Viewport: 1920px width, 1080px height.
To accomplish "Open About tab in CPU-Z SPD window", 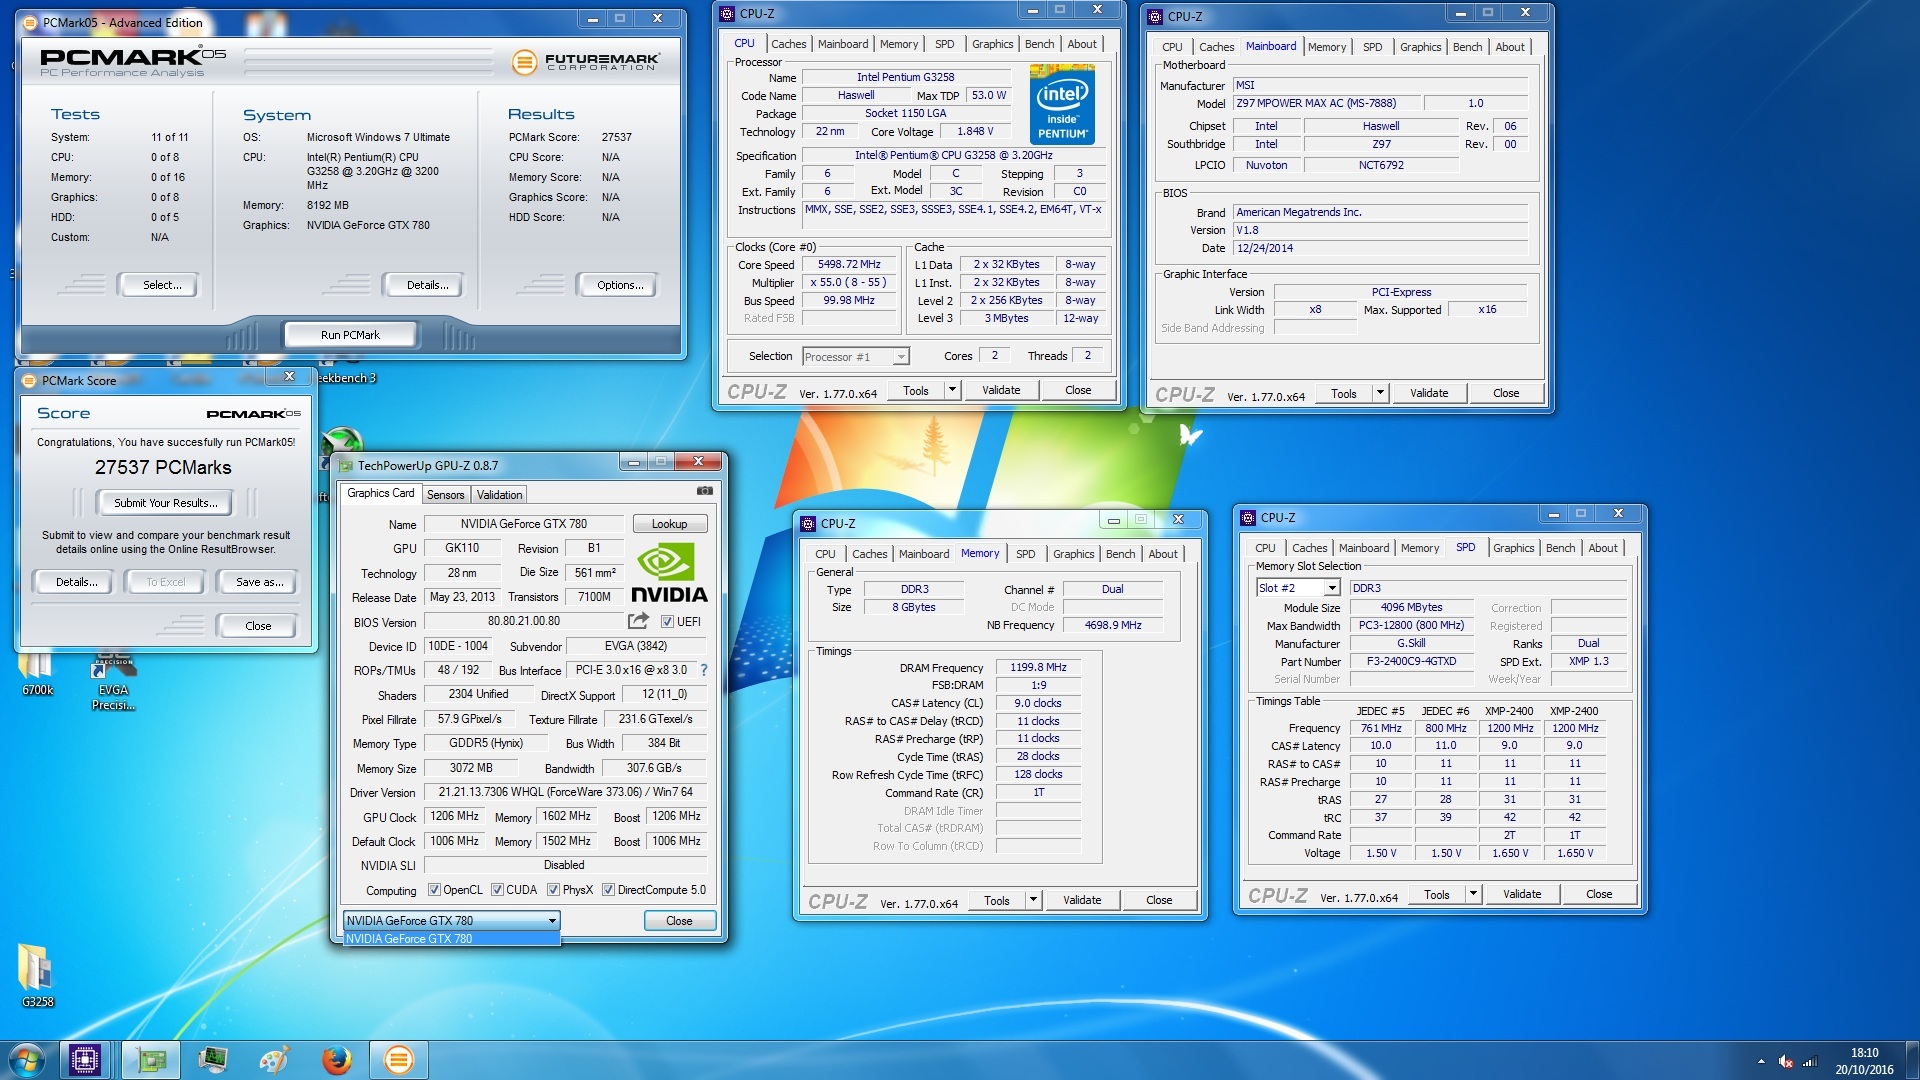I will (1602, 548).
